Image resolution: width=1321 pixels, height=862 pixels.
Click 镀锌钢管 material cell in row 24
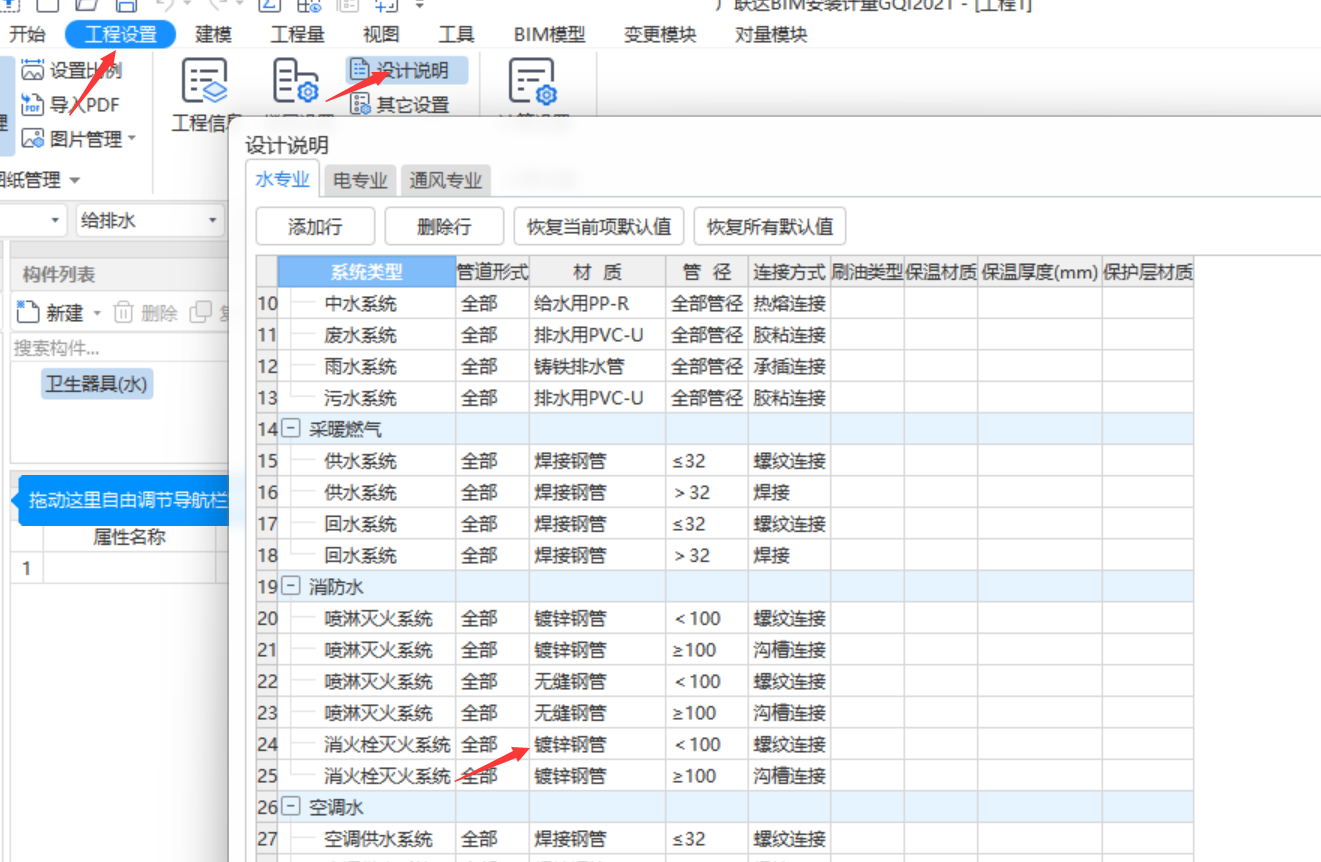pos(598,744)
